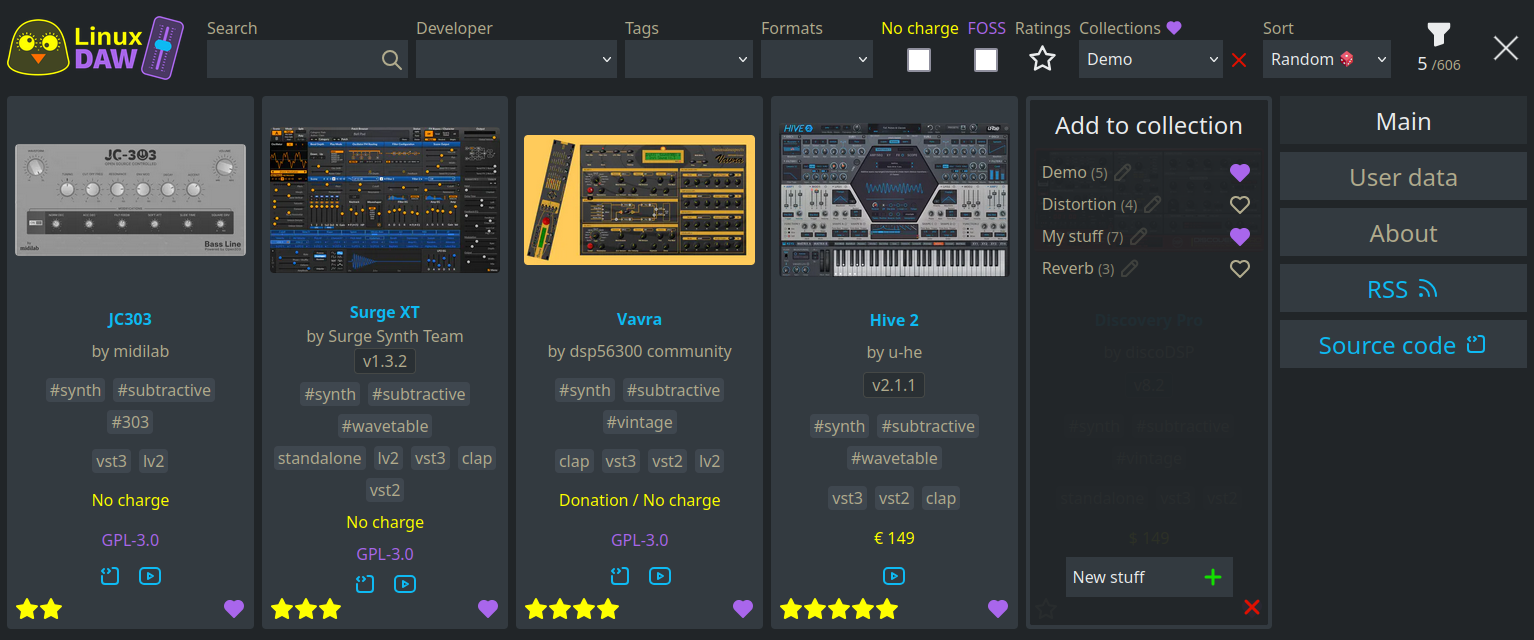Click the Source code button
The width and height of the screenshot is (1534, 640).
click(x=1403, y=344)
